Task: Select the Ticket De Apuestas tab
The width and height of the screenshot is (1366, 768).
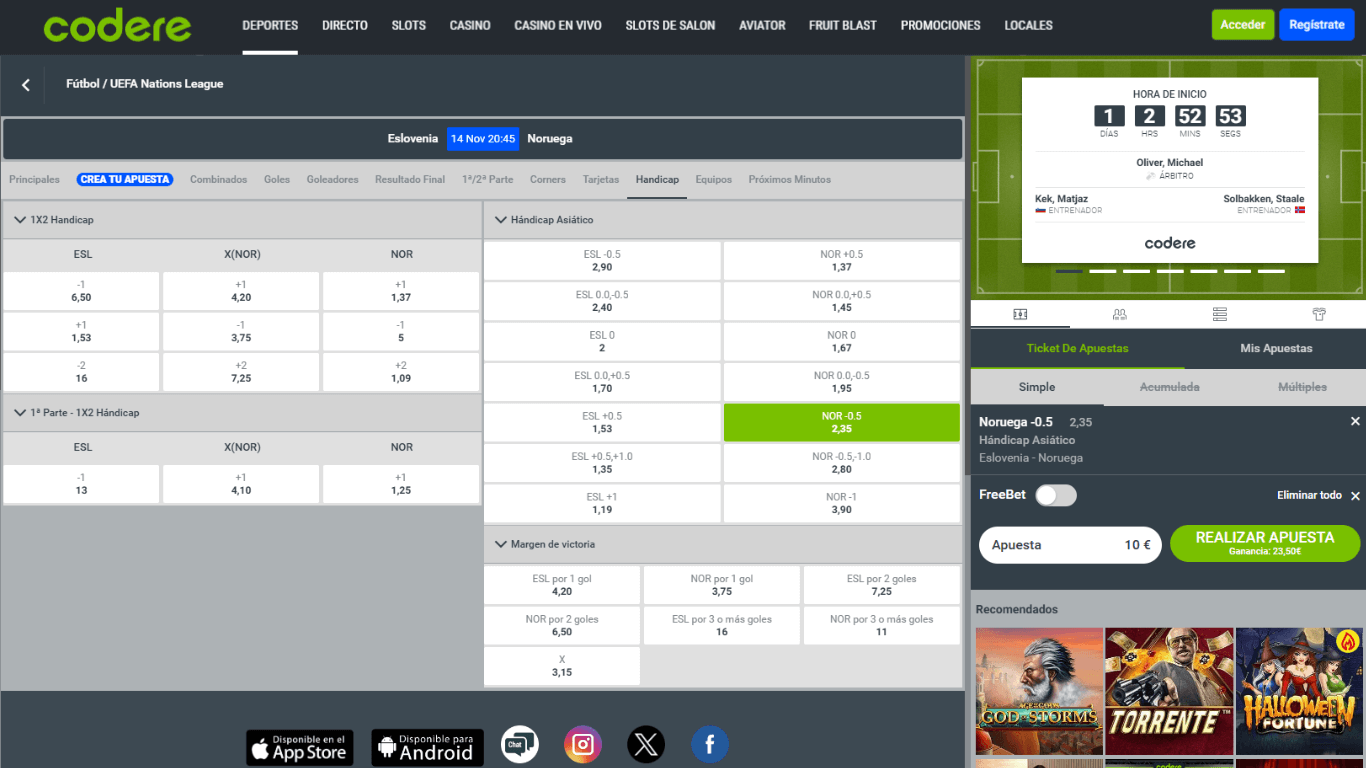Action: [1077, 349]
